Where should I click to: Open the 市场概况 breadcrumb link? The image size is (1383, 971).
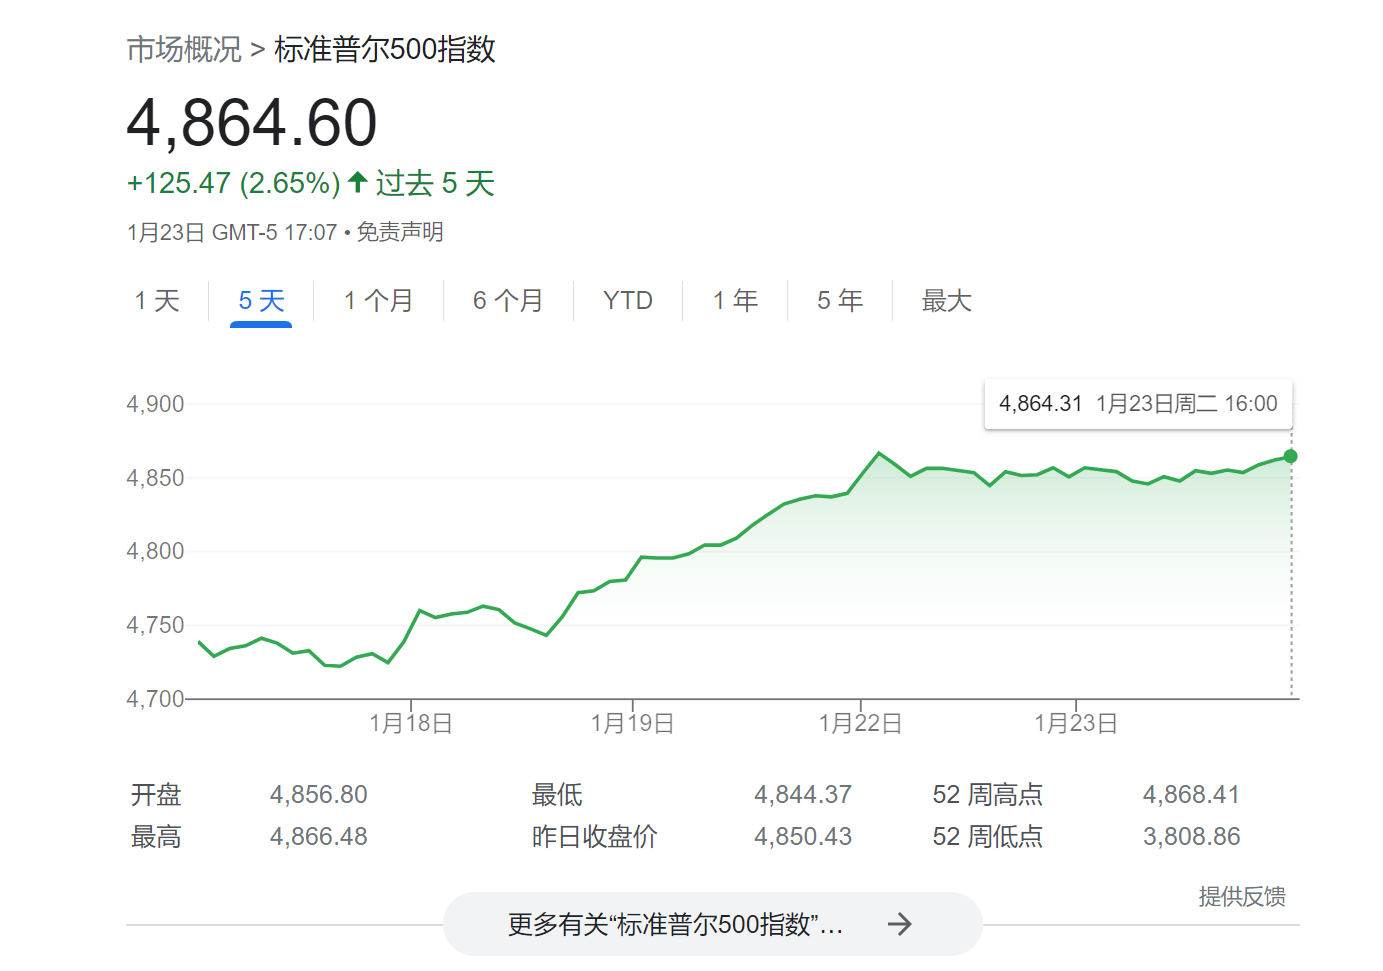184,49
